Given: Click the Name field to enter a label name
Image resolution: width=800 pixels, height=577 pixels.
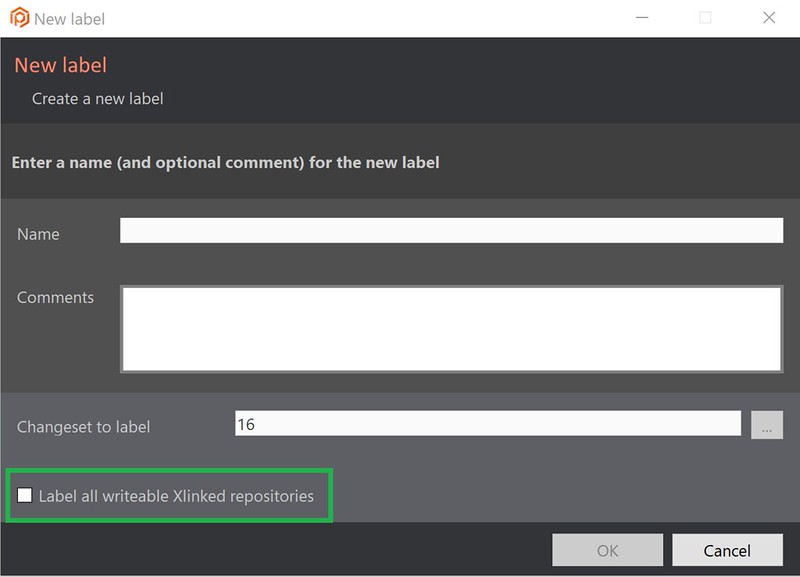Looking at the screenshot, I should point(450,229).
